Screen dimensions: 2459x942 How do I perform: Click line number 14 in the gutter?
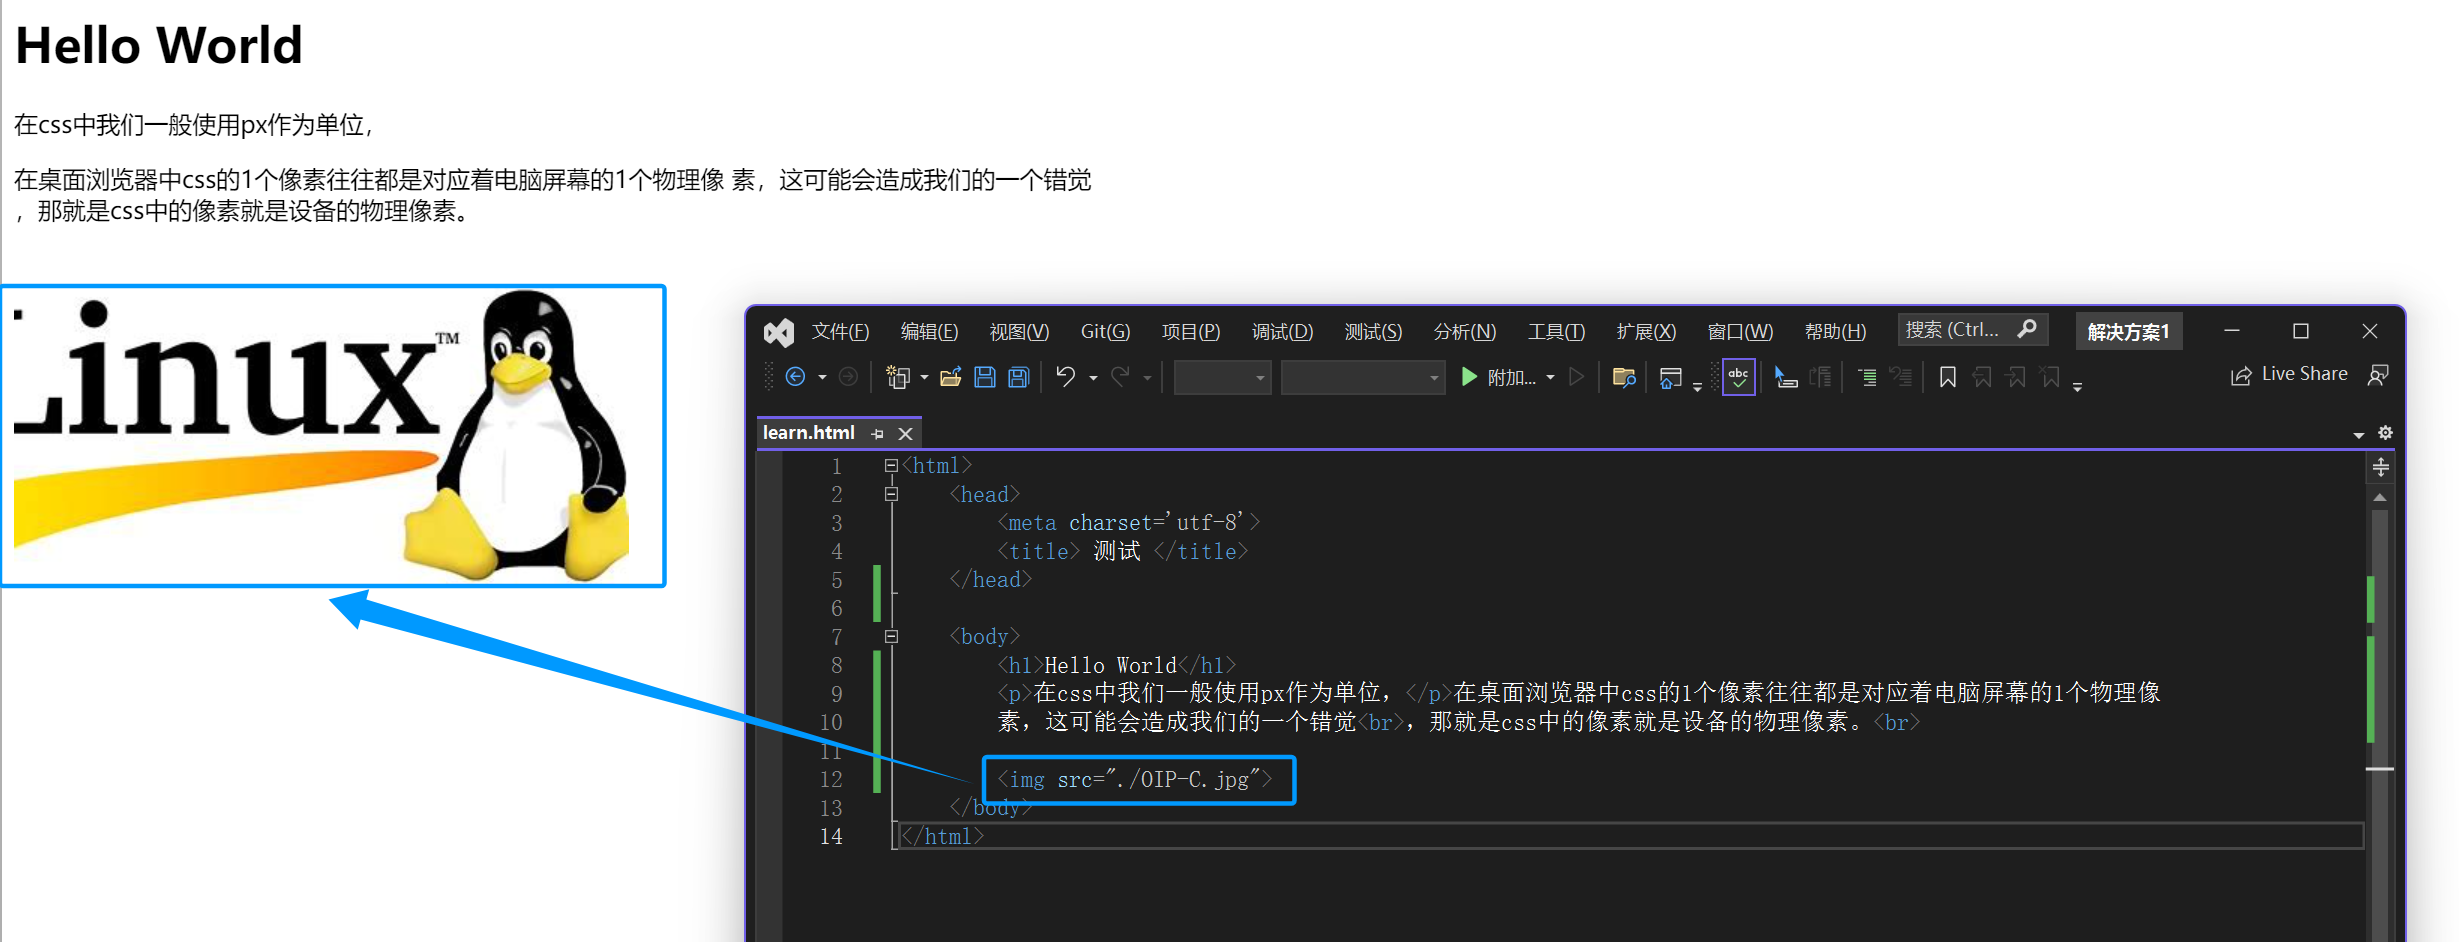[x=831, y=836]
